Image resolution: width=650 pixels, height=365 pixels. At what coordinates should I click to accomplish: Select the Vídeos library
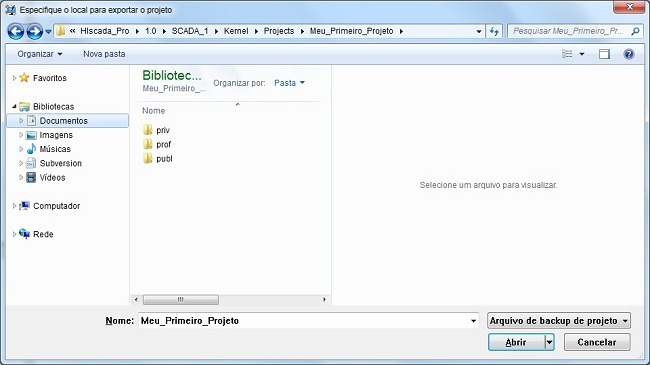pyautogui.click(x=52, y=178)
